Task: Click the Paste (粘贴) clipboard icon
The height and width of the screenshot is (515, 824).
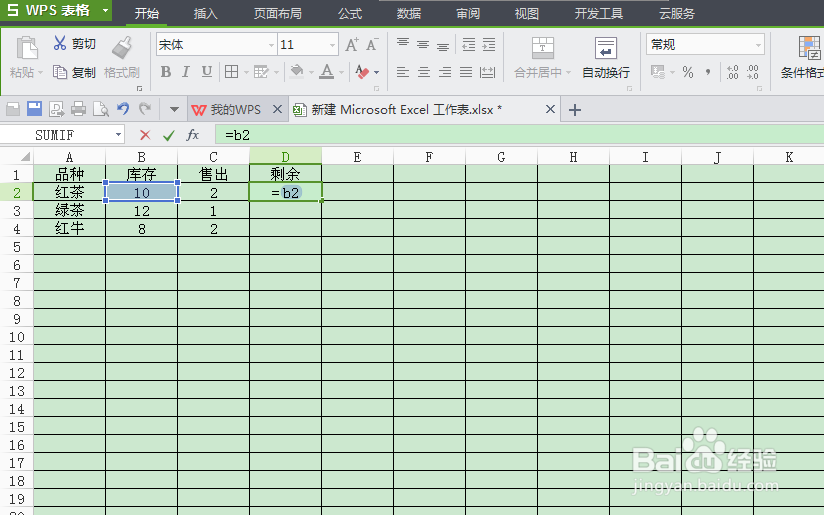Action: 26,48
